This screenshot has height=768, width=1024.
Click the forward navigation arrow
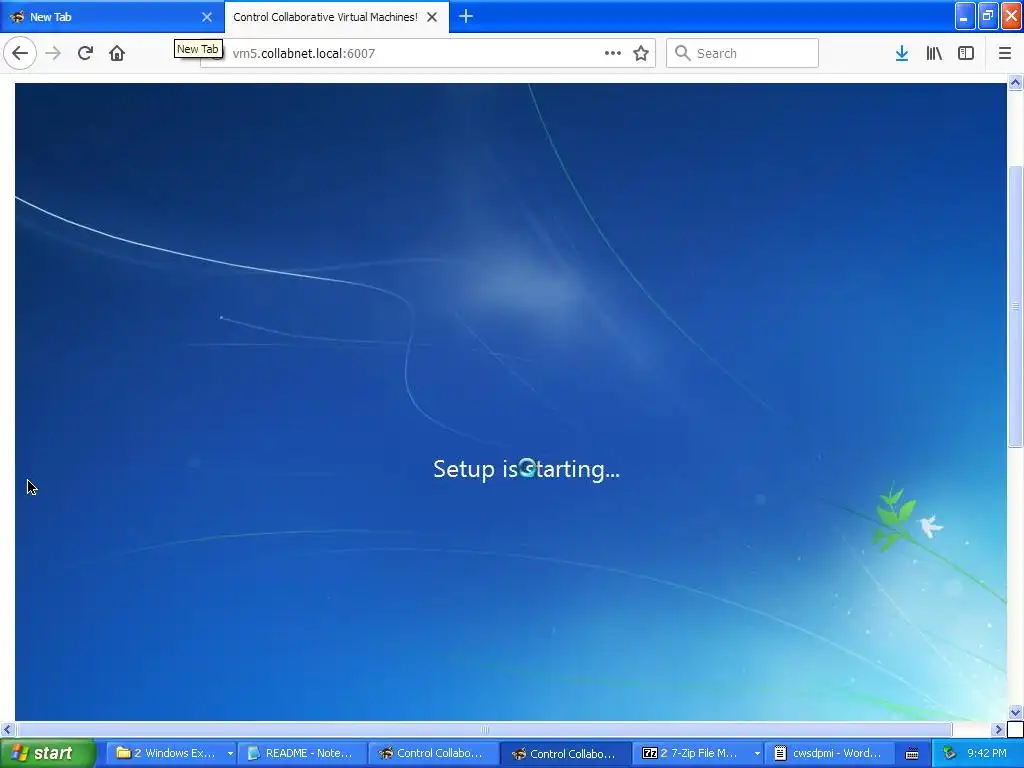53,53
